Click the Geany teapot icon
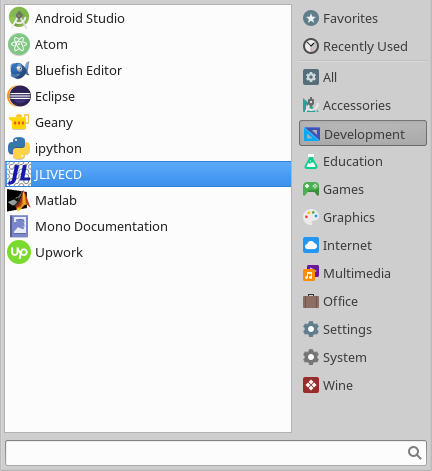 point(19,122)
